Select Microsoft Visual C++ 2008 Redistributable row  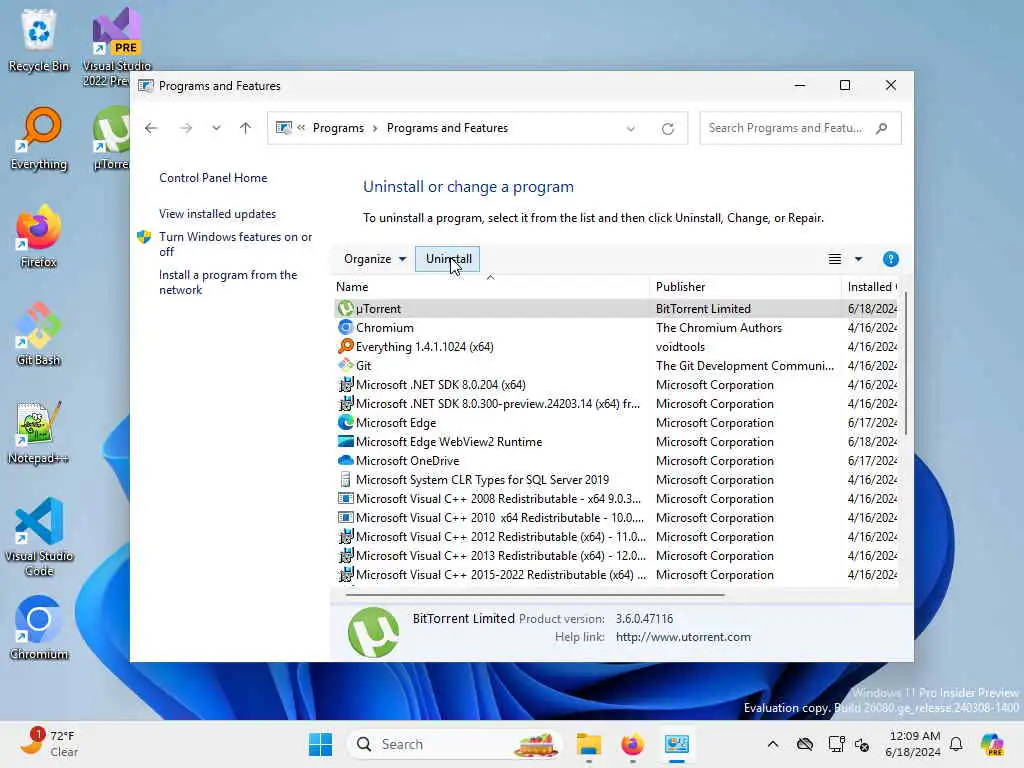616,498
